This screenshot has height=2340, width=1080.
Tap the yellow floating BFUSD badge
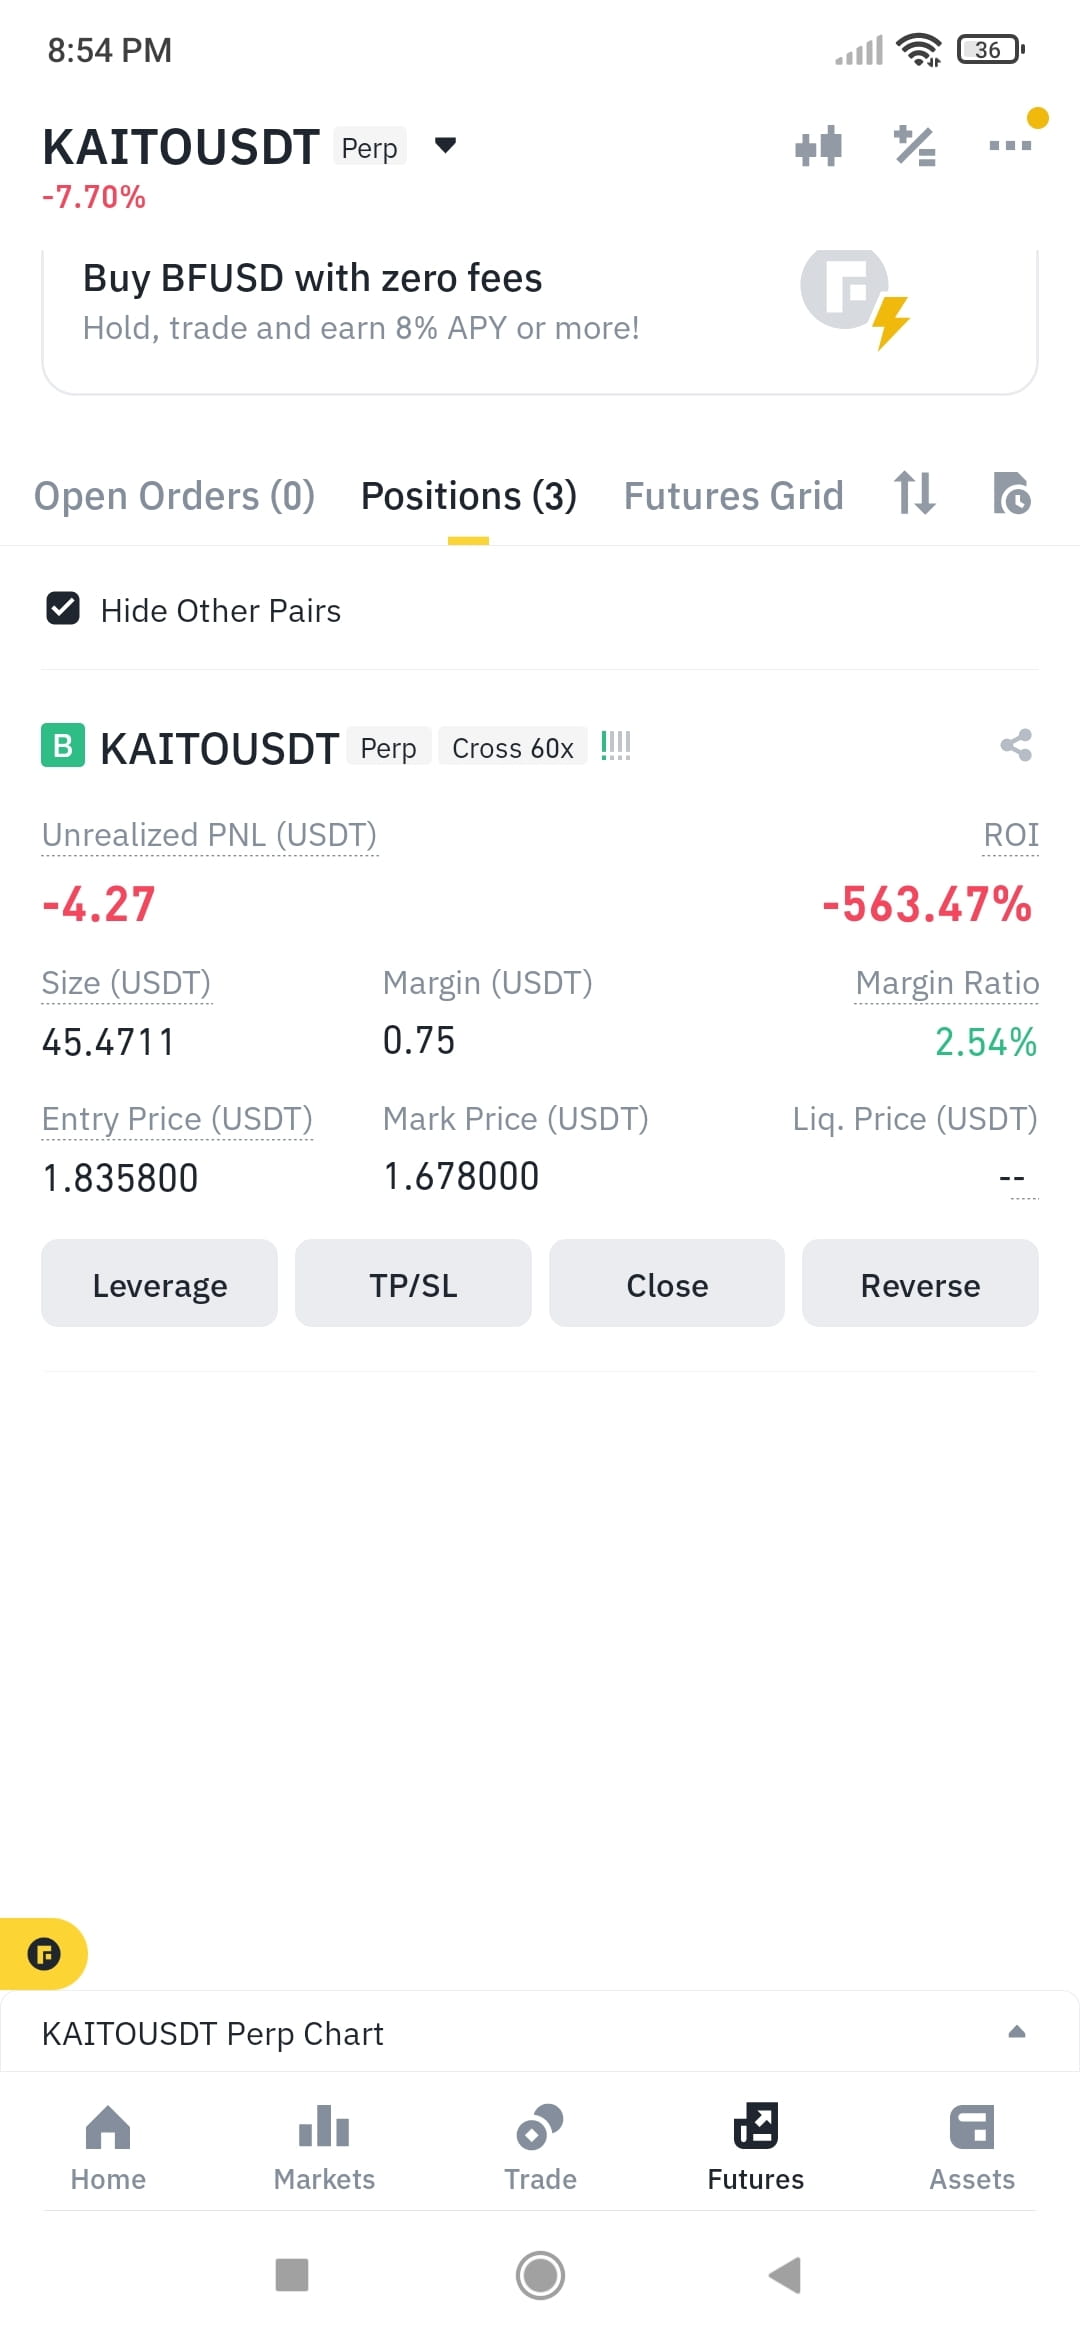coord(43,1953)
